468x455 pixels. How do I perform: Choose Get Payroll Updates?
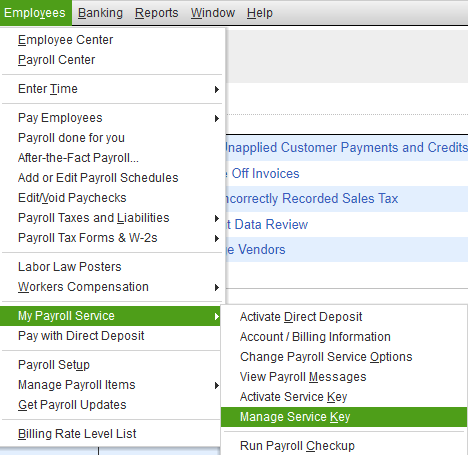(111, 405)
